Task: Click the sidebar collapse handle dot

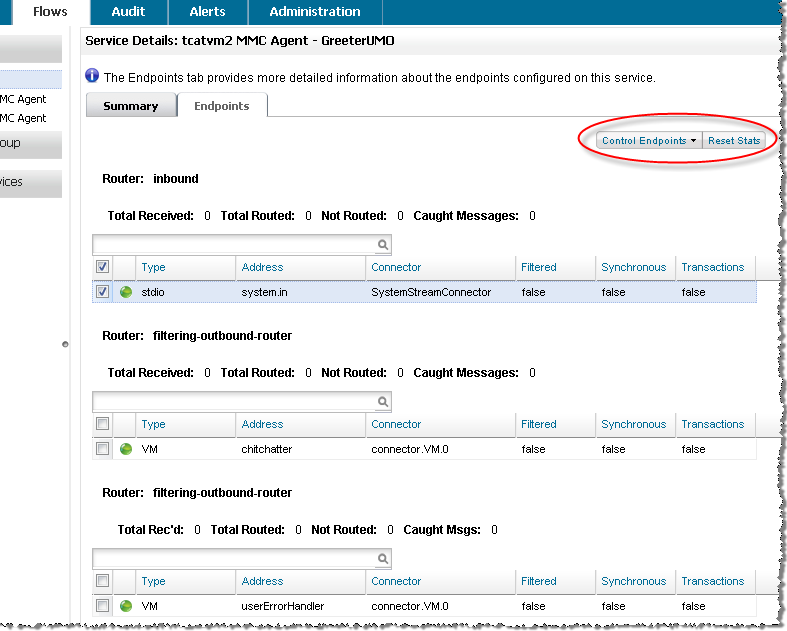Action: tap(65, 344)
